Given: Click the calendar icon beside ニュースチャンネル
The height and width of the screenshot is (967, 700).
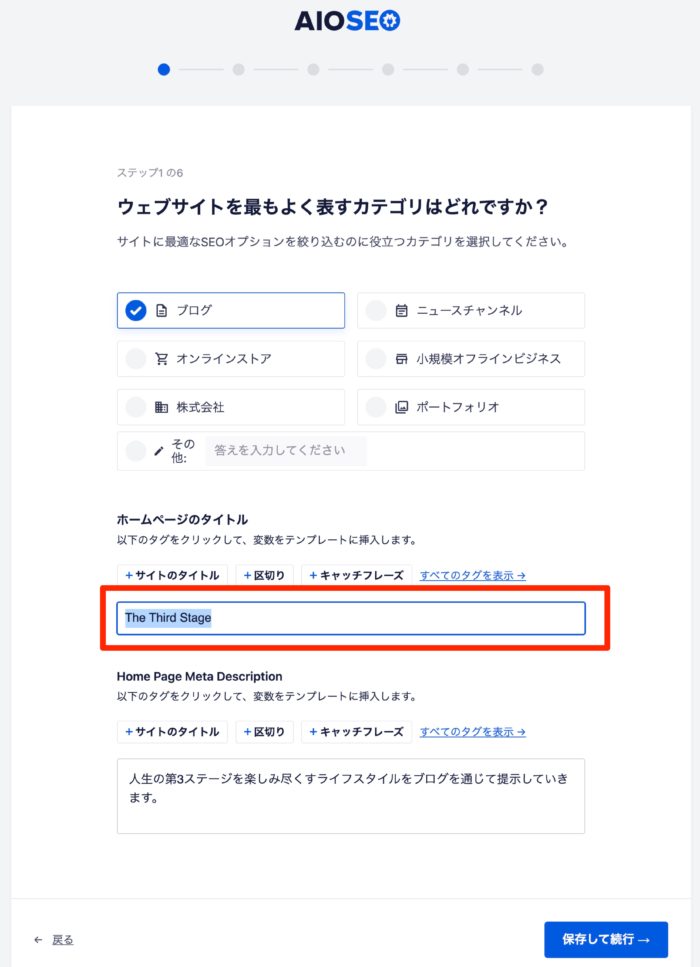Looking at the screenshot, I should 401,311.
